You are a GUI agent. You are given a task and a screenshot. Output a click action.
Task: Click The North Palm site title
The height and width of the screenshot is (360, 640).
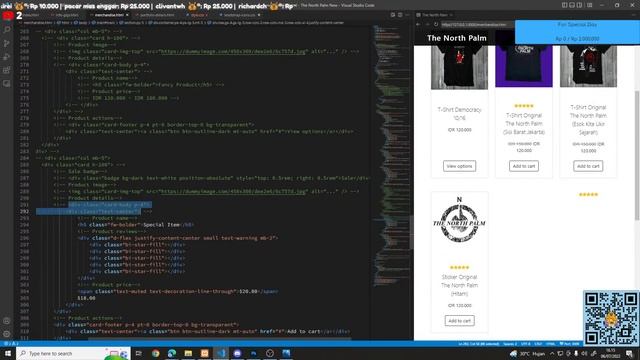pos(457,38)
